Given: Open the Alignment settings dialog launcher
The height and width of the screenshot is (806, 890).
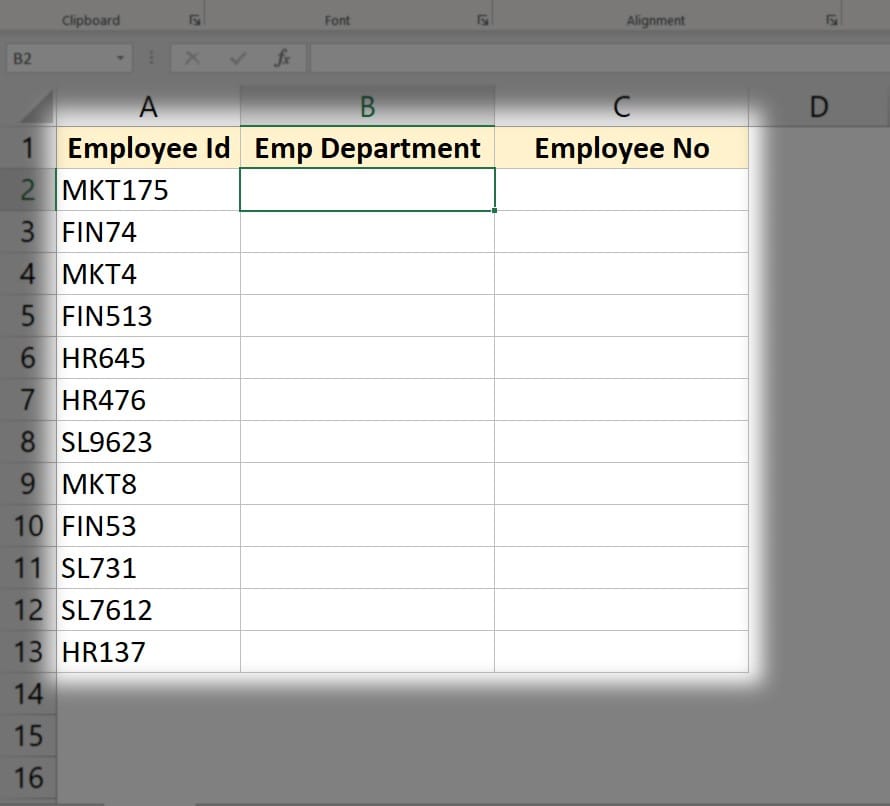Looking at the screenshot, I should coord(831,20).
